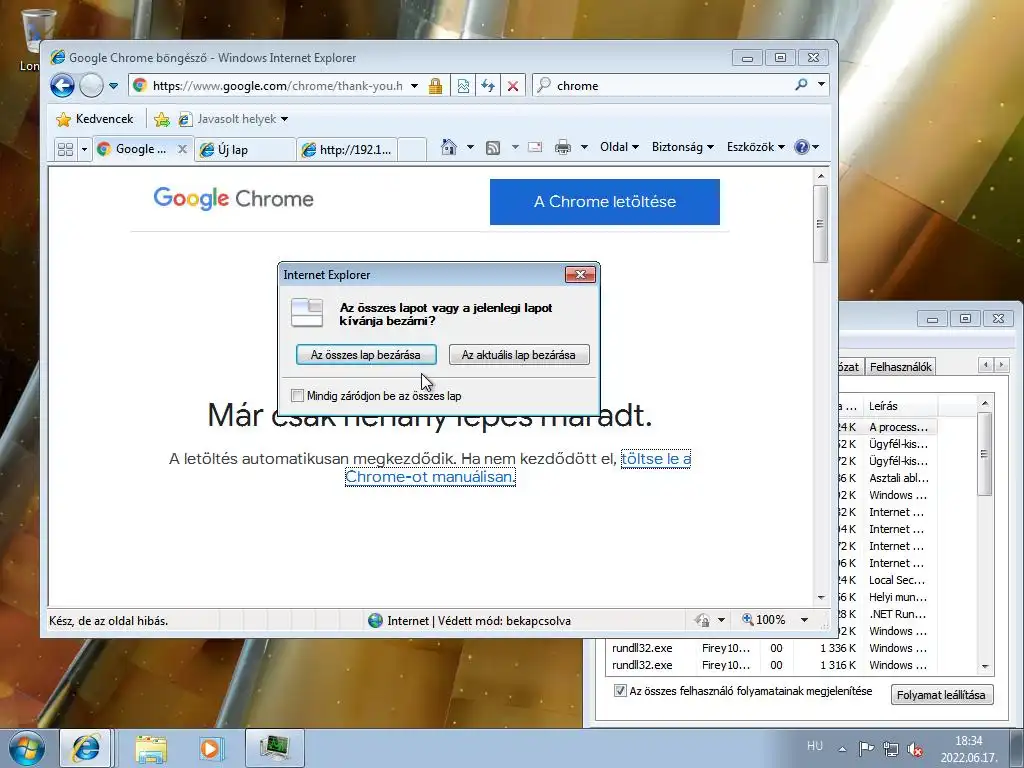
Task: Uncheck Az összes felhasználó folyamatainak megjelenítése
Action: click(620, 690)
